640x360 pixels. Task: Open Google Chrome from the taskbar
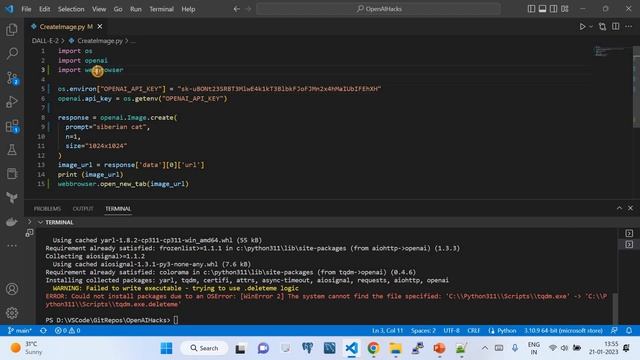tap(373, 348)
